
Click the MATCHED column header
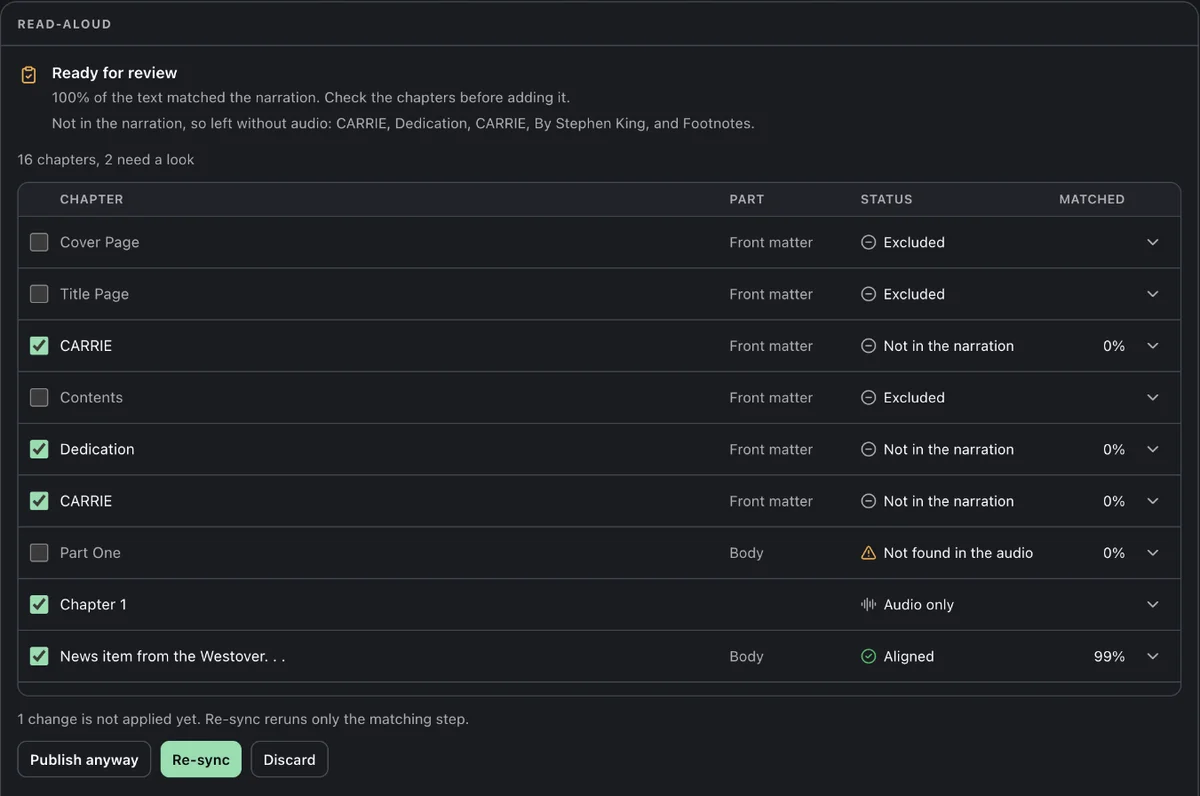(x=1092, y=199)
